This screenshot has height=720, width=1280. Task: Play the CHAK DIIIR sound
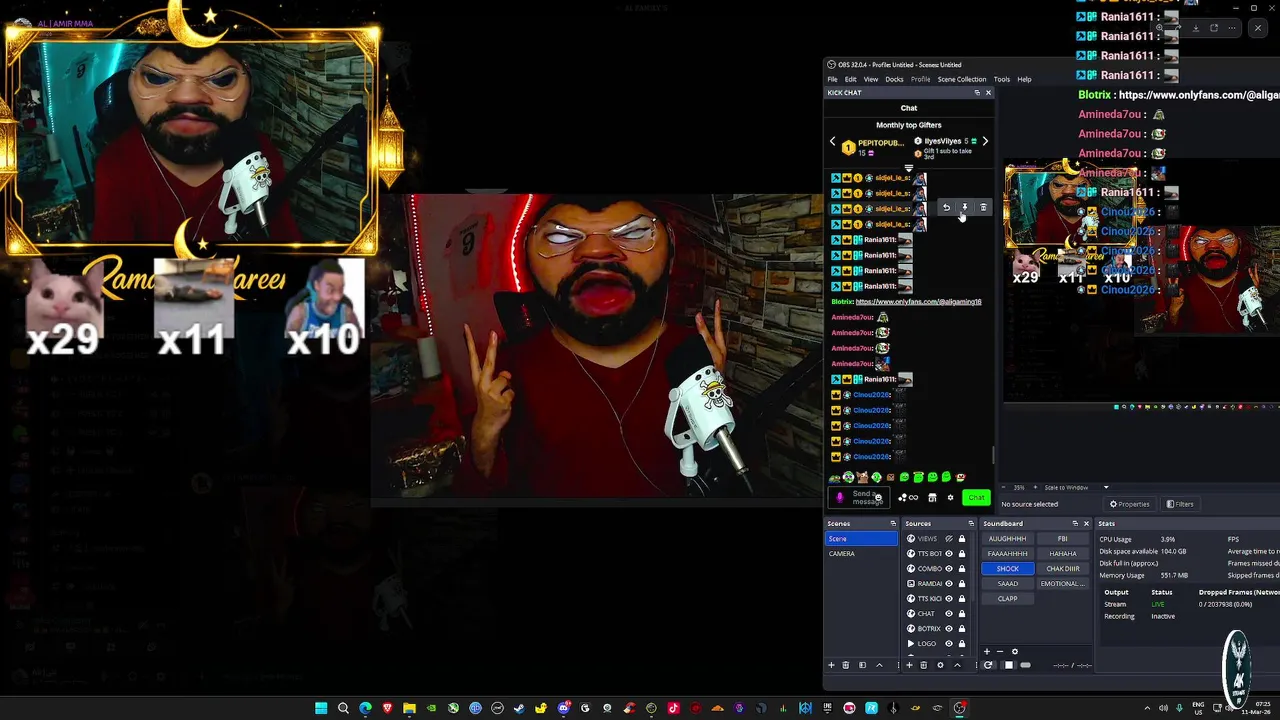pyautogui.click(x=1062, y=569)
